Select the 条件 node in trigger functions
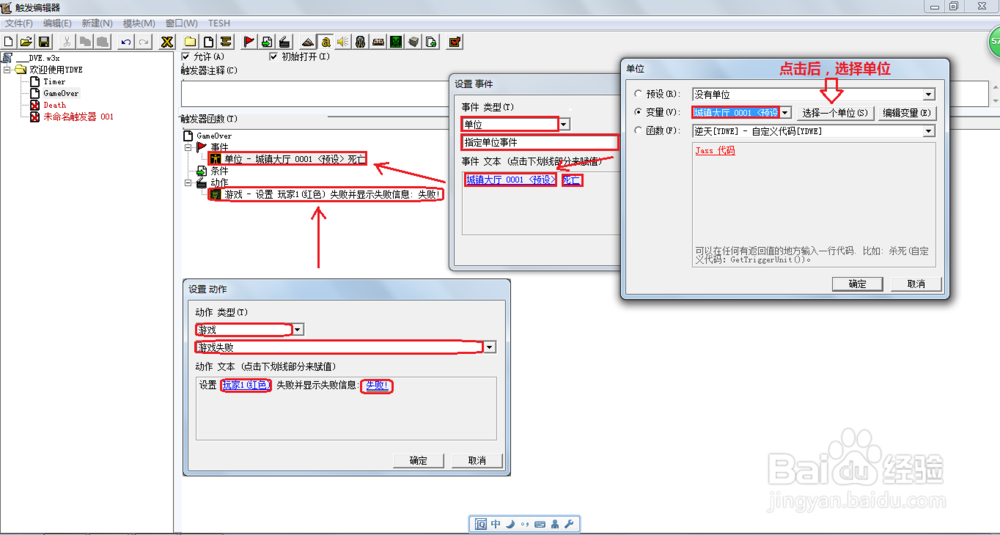This screenshot has height=535, width=1000. point(219,171)
